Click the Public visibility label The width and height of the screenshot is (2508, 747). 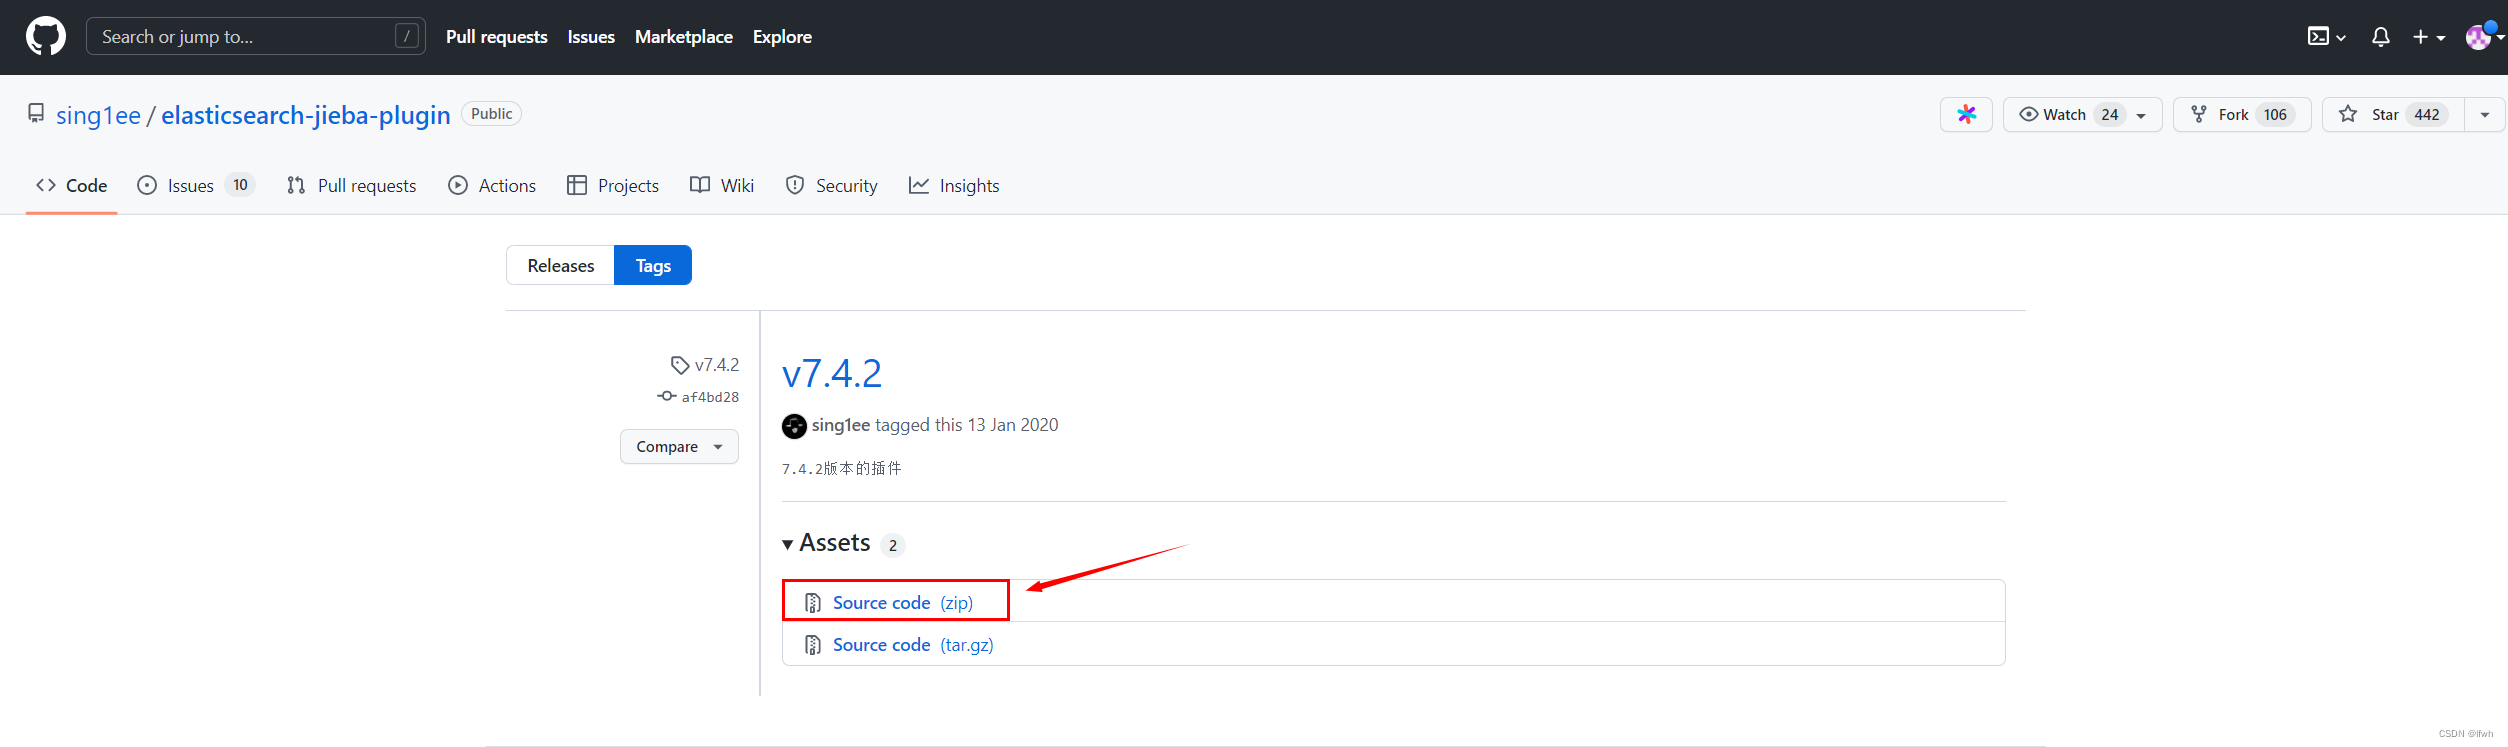click(491, 114)
